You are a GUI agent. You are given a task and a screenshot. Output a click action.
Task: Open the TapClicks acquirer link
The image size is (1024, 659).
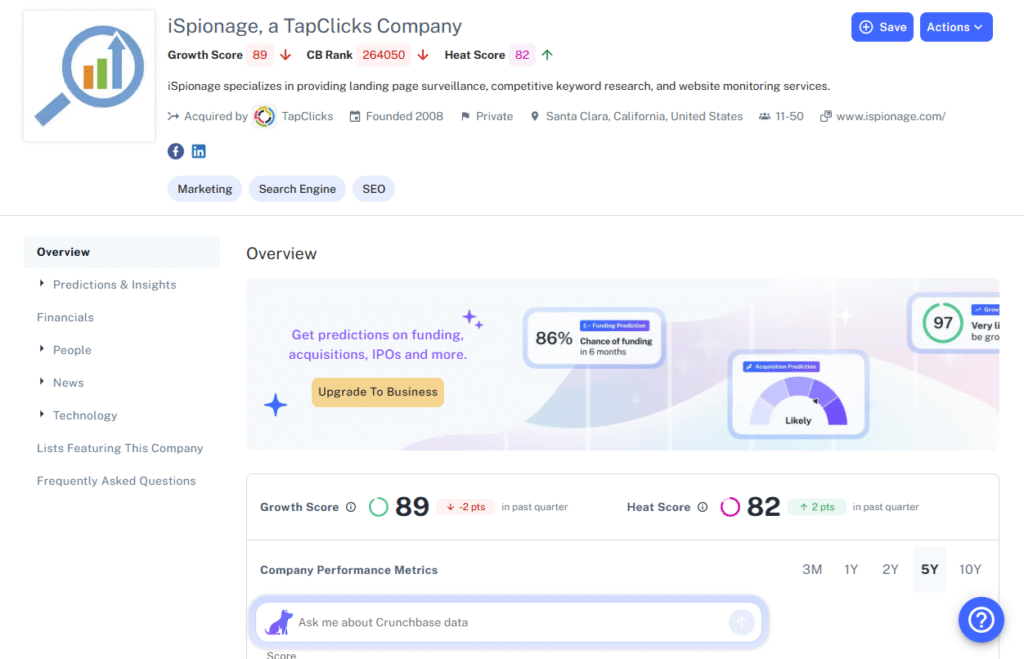click(x=307, y=116)
